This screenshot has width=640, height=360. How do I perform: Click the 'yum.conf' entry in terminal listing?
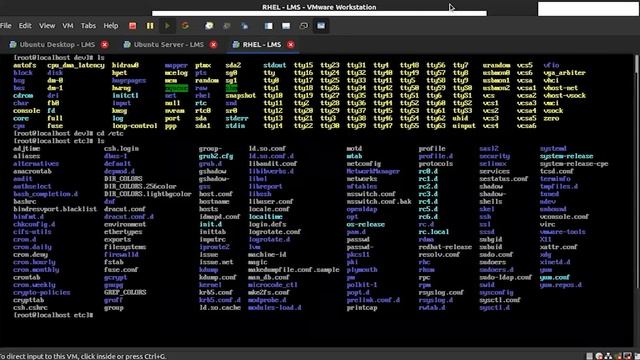click(x=554, y=278)
